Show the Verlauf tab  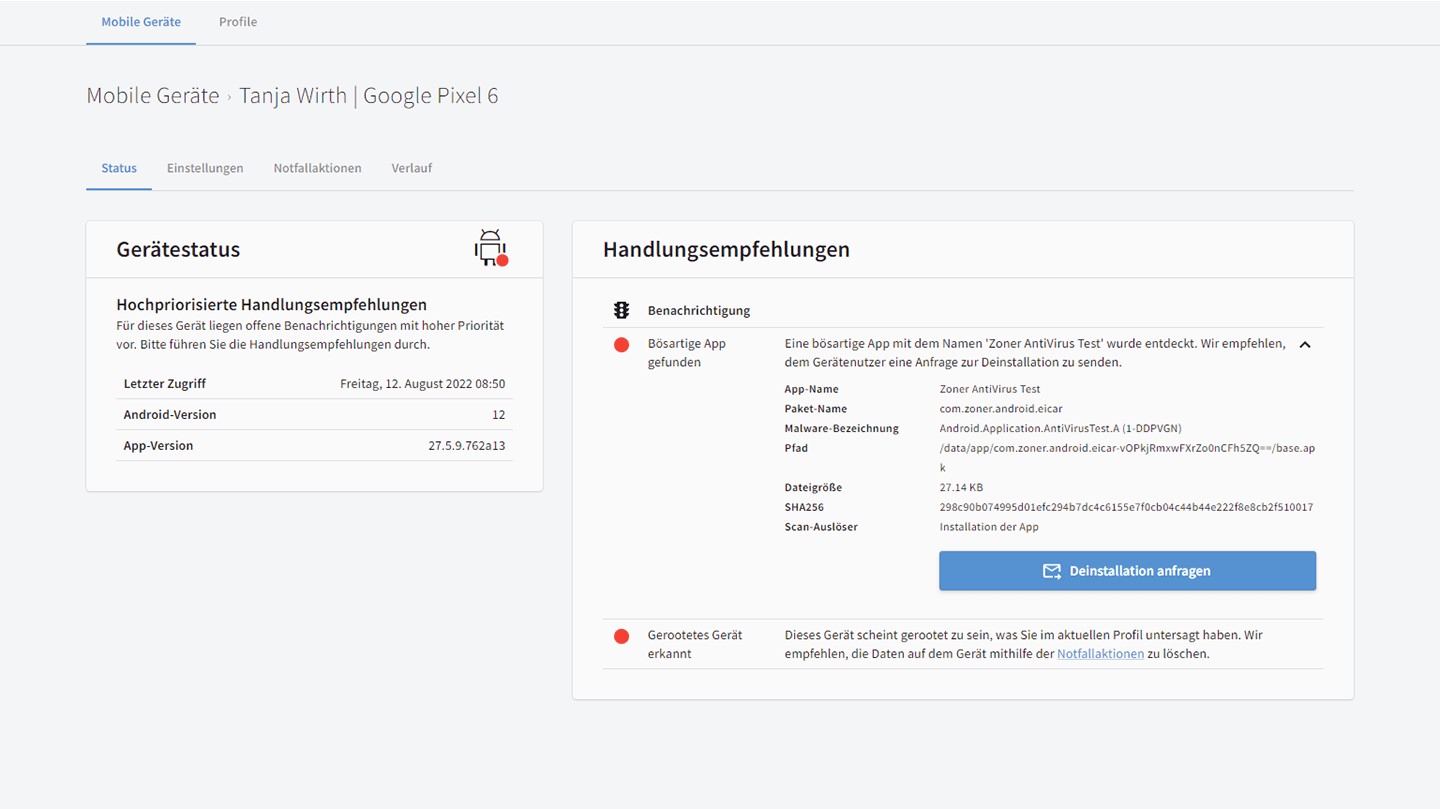click(x=412, y=168)
